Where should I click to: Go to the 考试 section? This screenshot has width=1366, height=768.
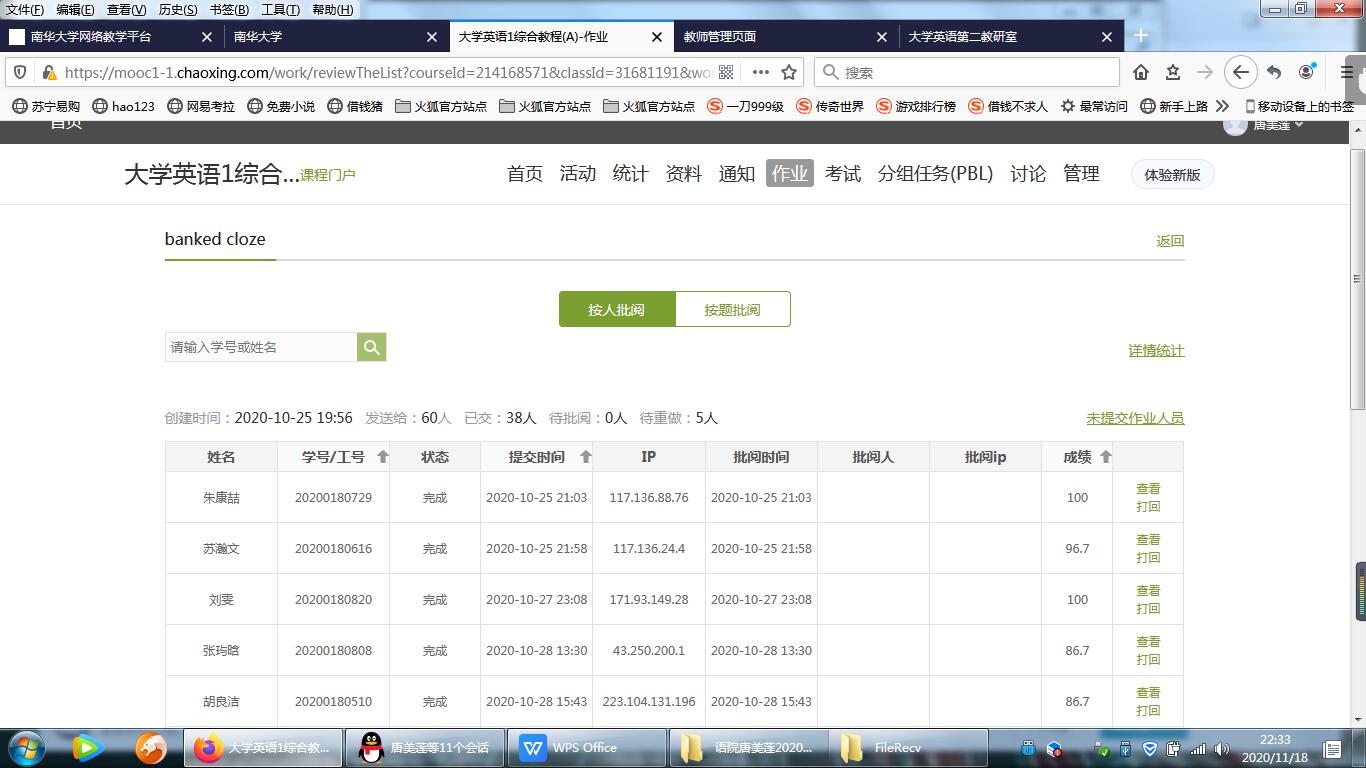(843, 174)
